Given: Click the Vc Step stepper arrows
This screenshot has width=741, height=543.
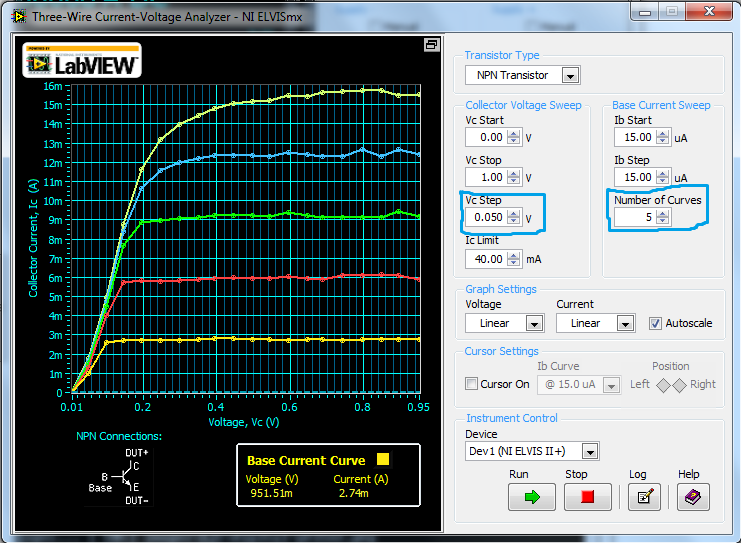Looking at the screenshot, I should pos(513,217).
